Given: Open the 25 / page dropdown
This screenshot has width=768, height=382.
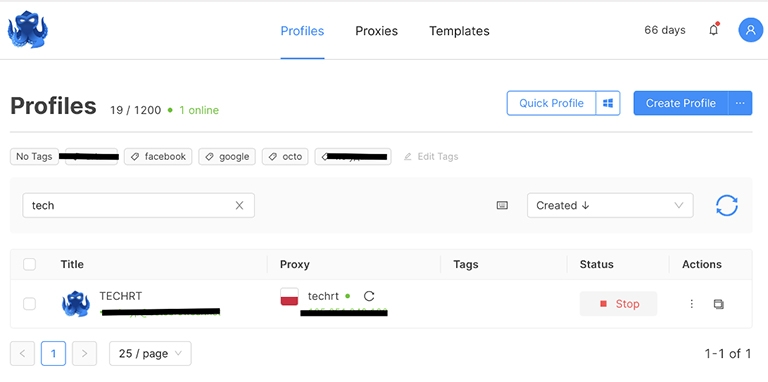Looking at the screenshot, I should pyautogui.click(x=150, y=353).
